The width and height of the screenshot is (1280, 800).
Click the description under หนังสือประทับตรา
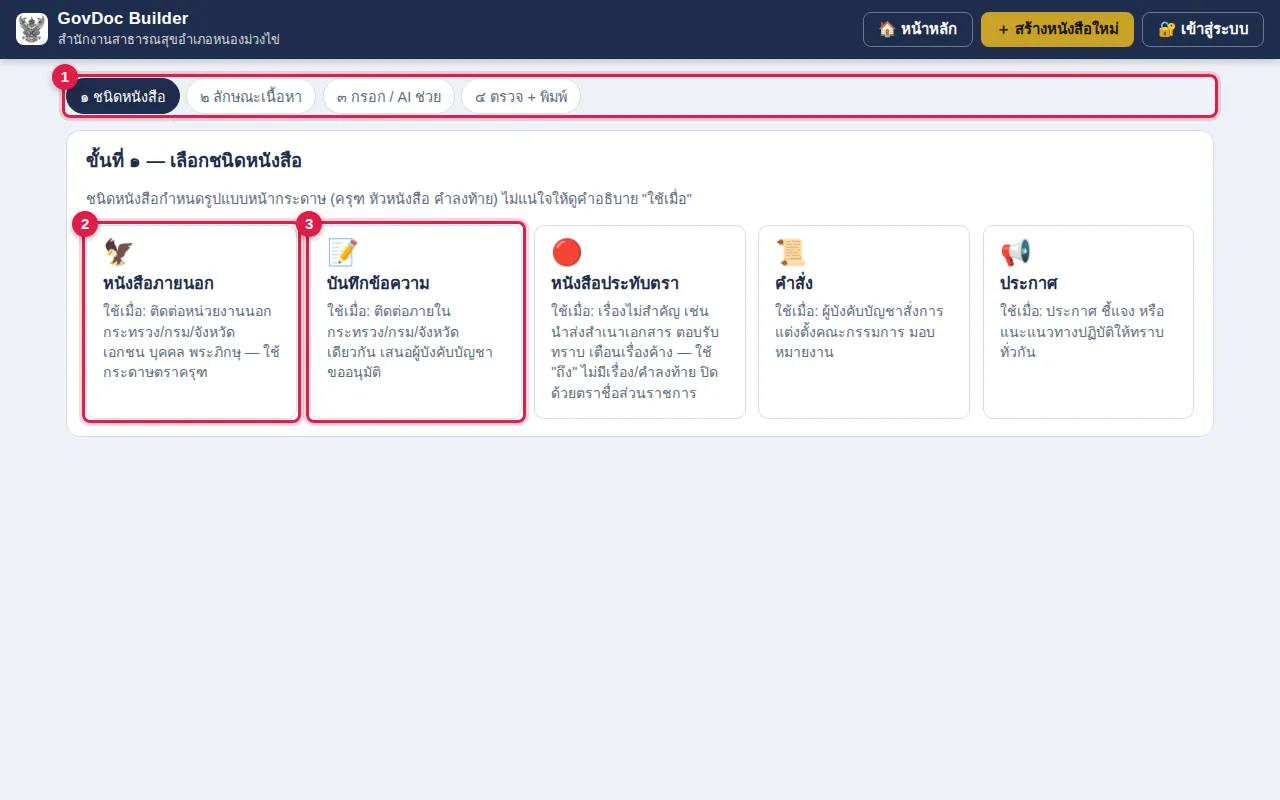tap(635, 352)
